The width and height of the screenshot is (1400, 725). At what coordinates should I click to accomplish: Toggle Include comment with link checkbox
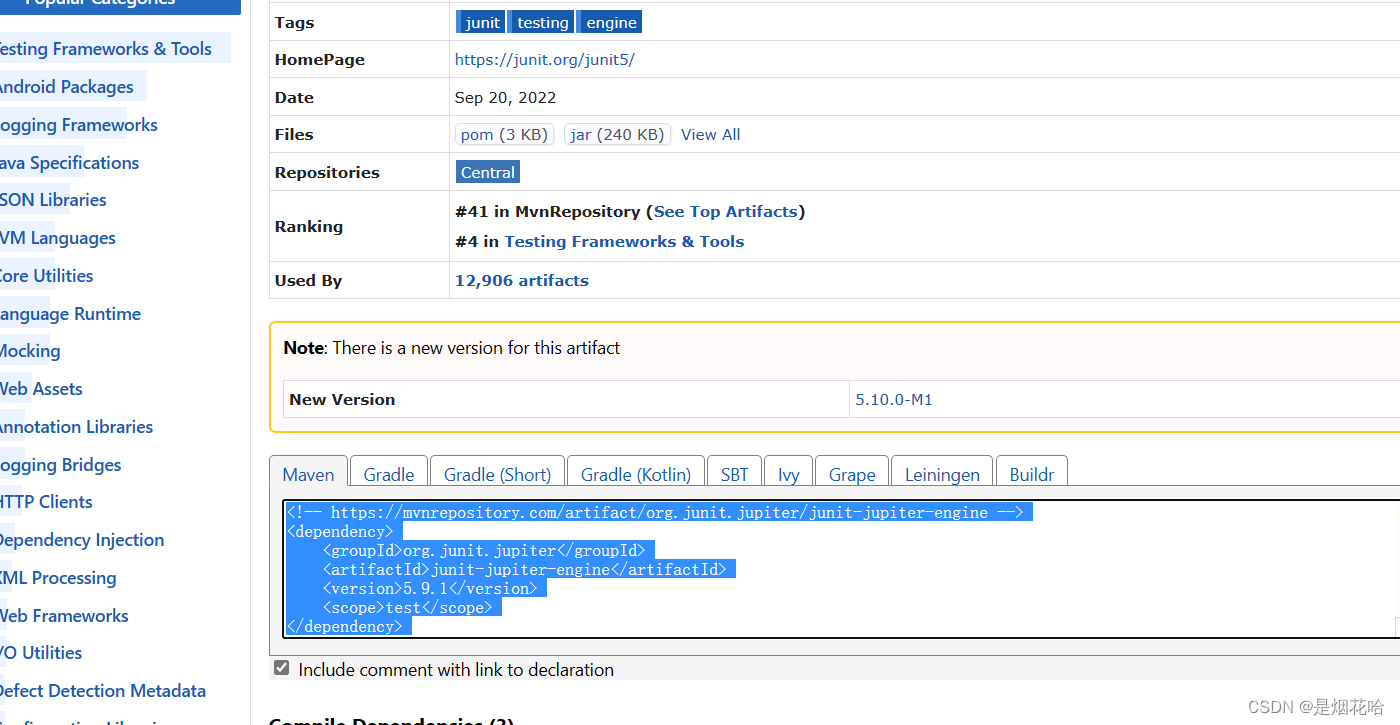[282, 668]
